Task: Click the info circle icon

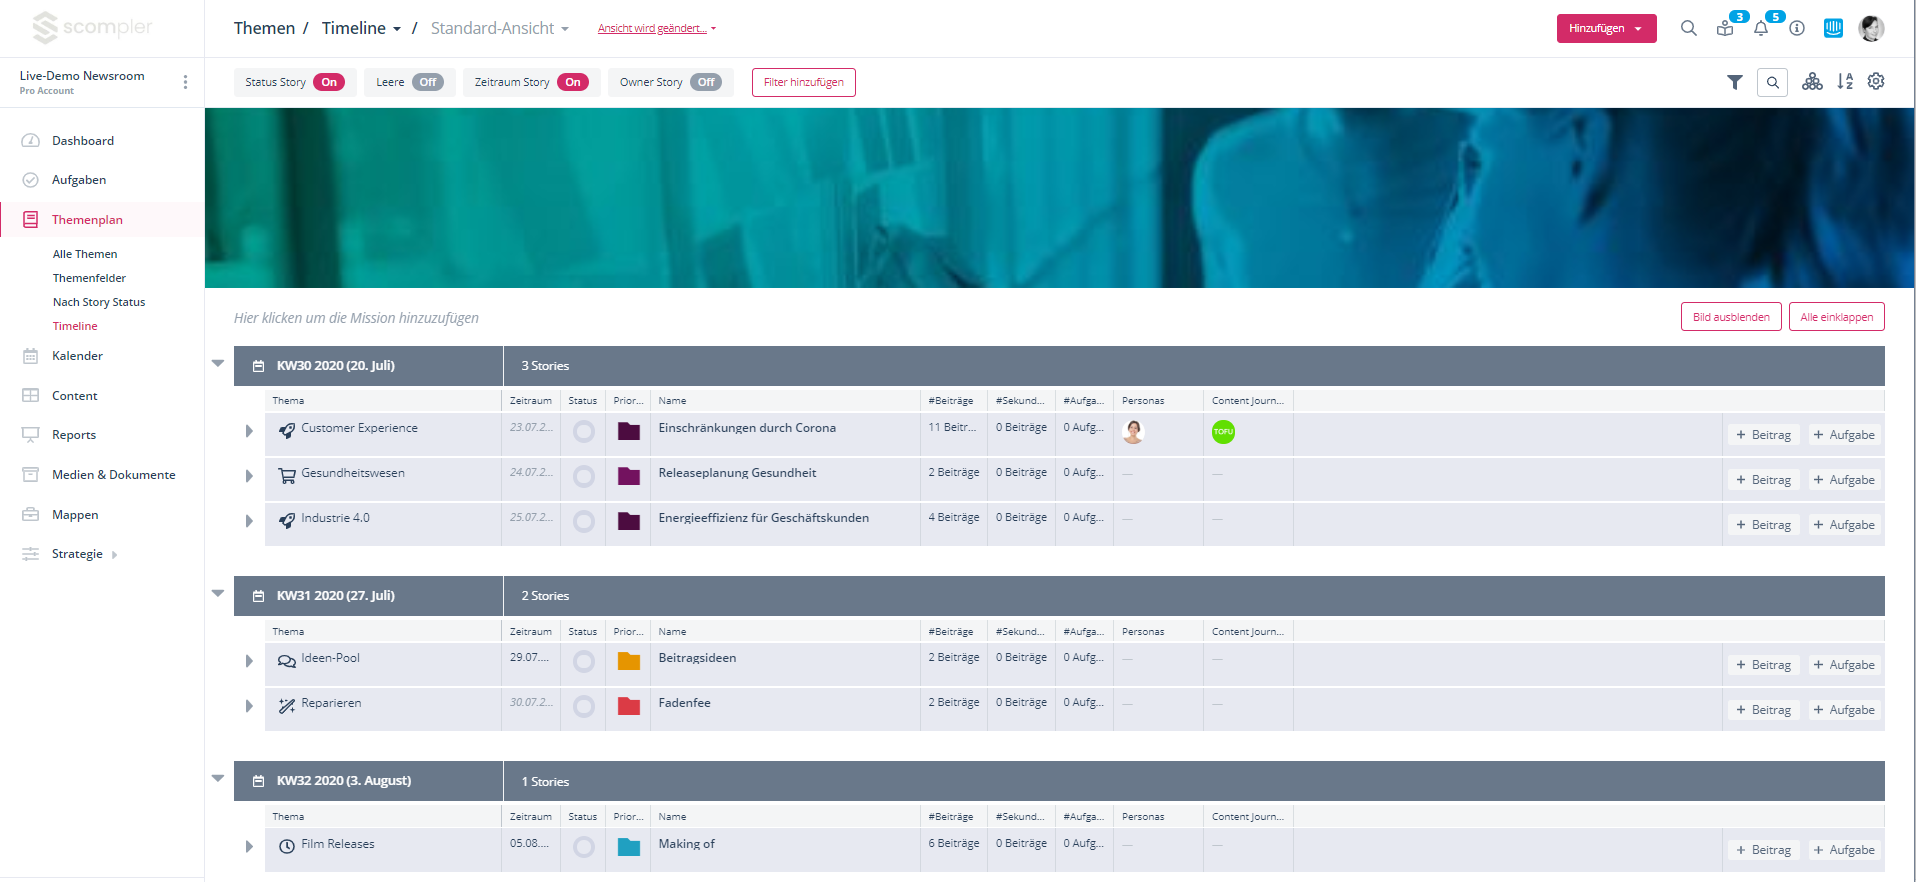Action: pos(1797,28)
